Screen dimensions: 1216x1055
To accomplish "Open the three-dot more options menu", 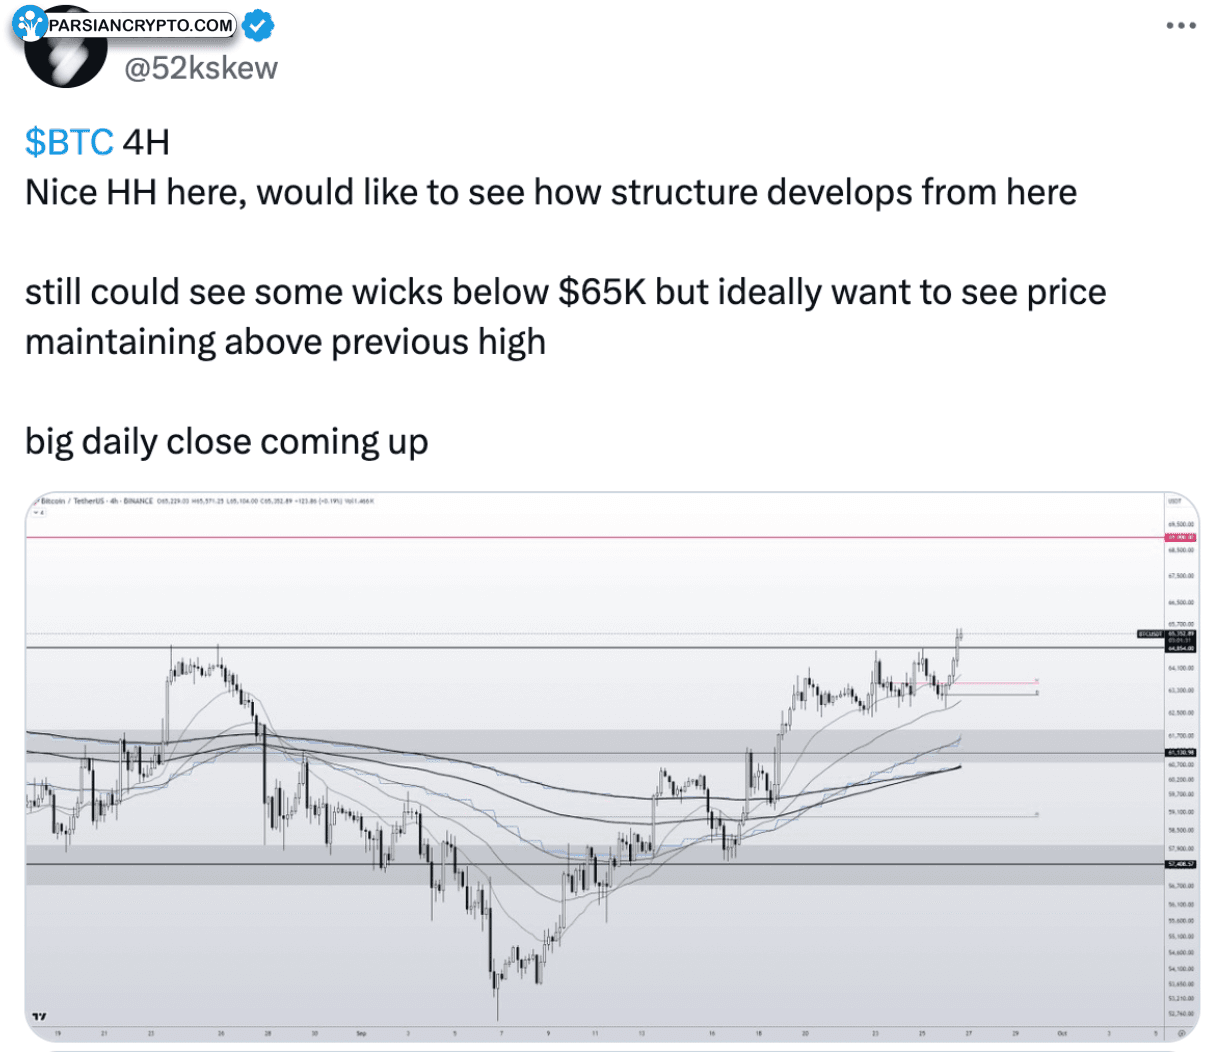I will [x=1180, y=25].
